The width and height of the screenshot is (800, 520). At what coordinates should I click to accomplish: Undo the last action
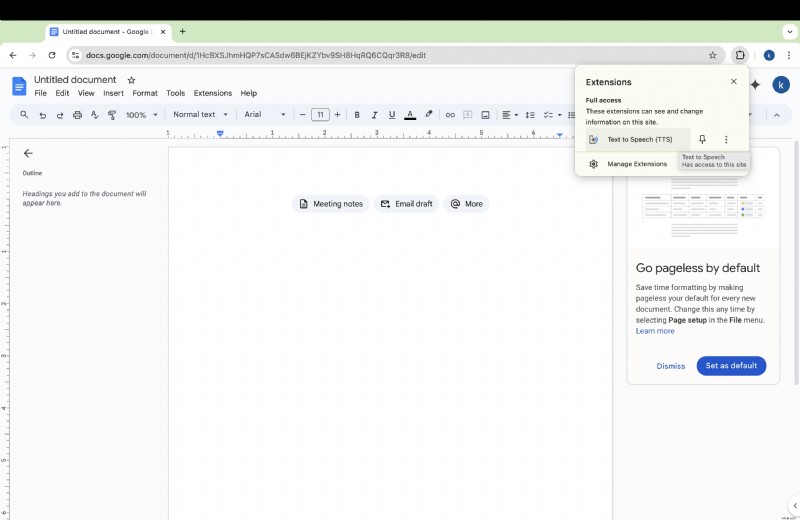point(42,115)
